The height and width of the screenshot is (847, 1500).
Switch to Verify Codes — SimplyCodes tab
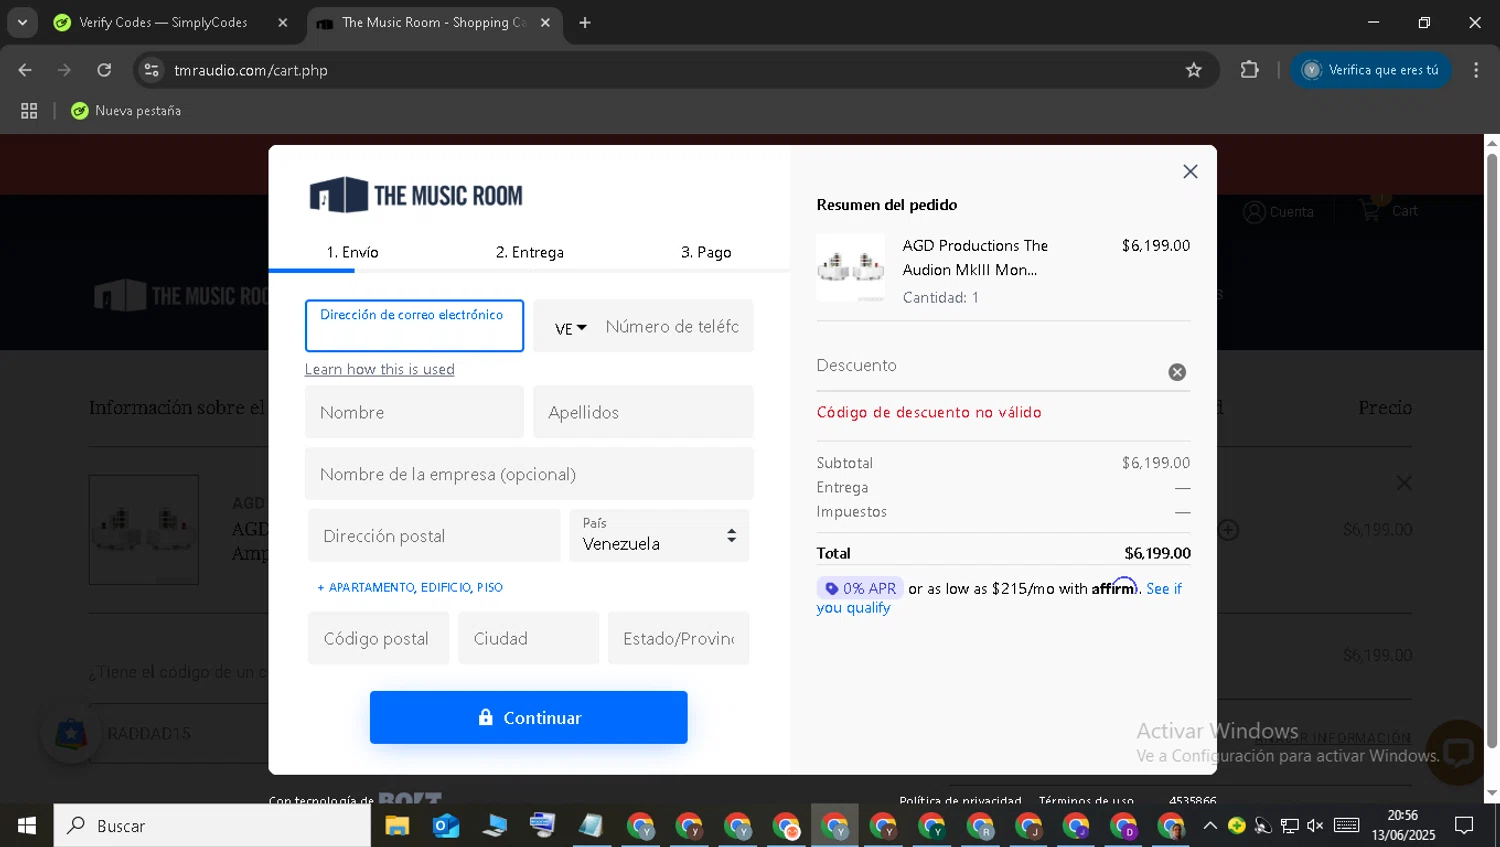click(162, 22)
